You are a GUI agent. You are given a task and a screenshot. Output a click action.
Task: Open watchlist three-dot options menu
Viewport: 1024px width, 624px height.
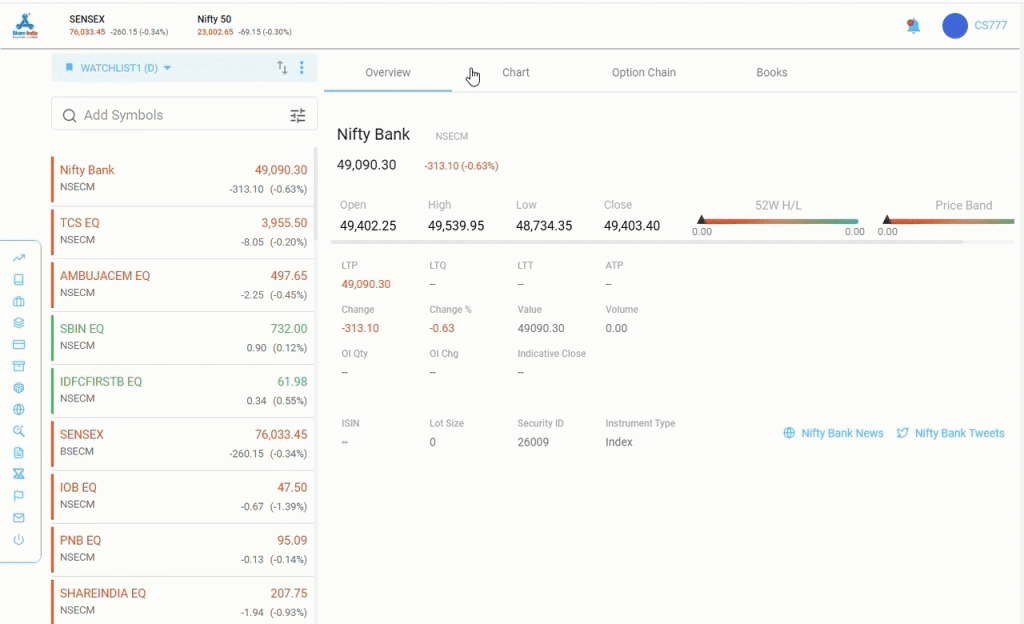click(x=301, y=67)
